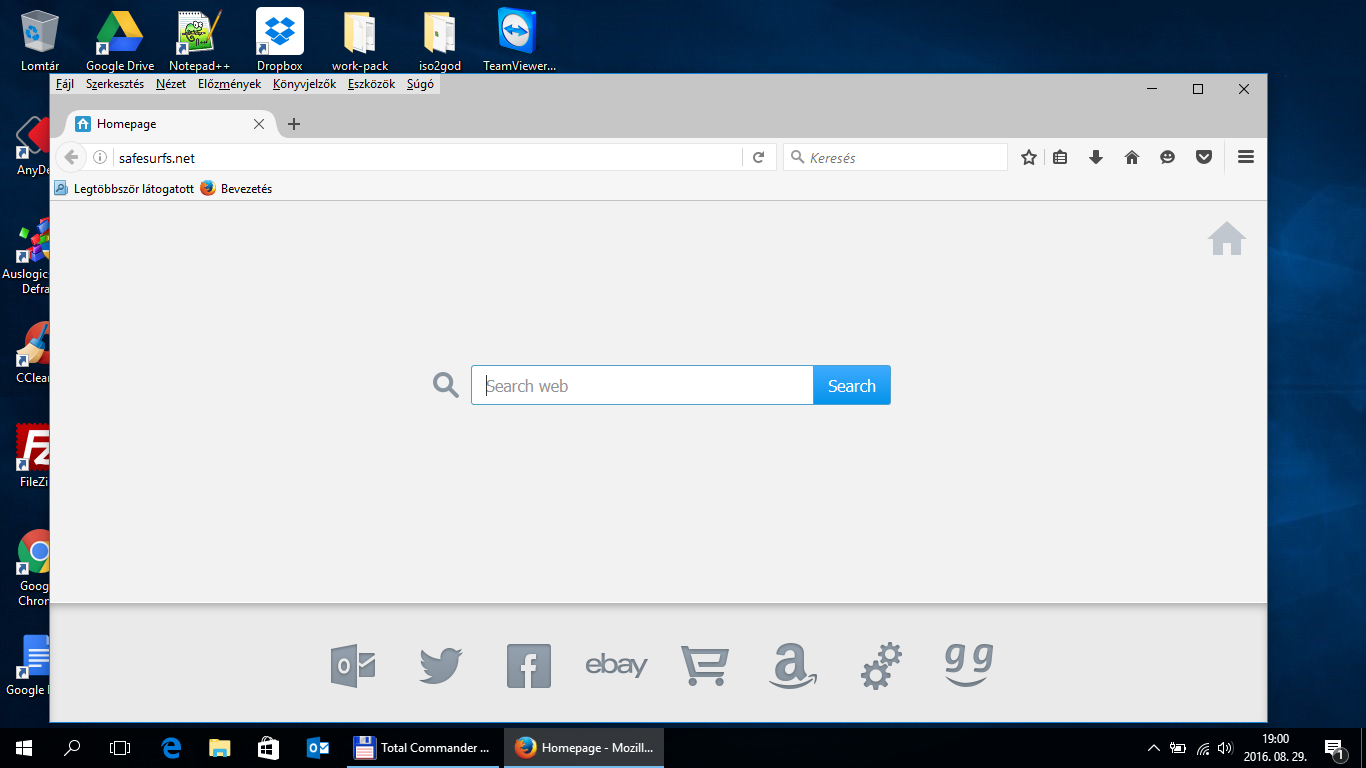This screenshot has height=768, width=1366.
Task: Click the eBay shortcut logo
Action: tap(616, 665)
